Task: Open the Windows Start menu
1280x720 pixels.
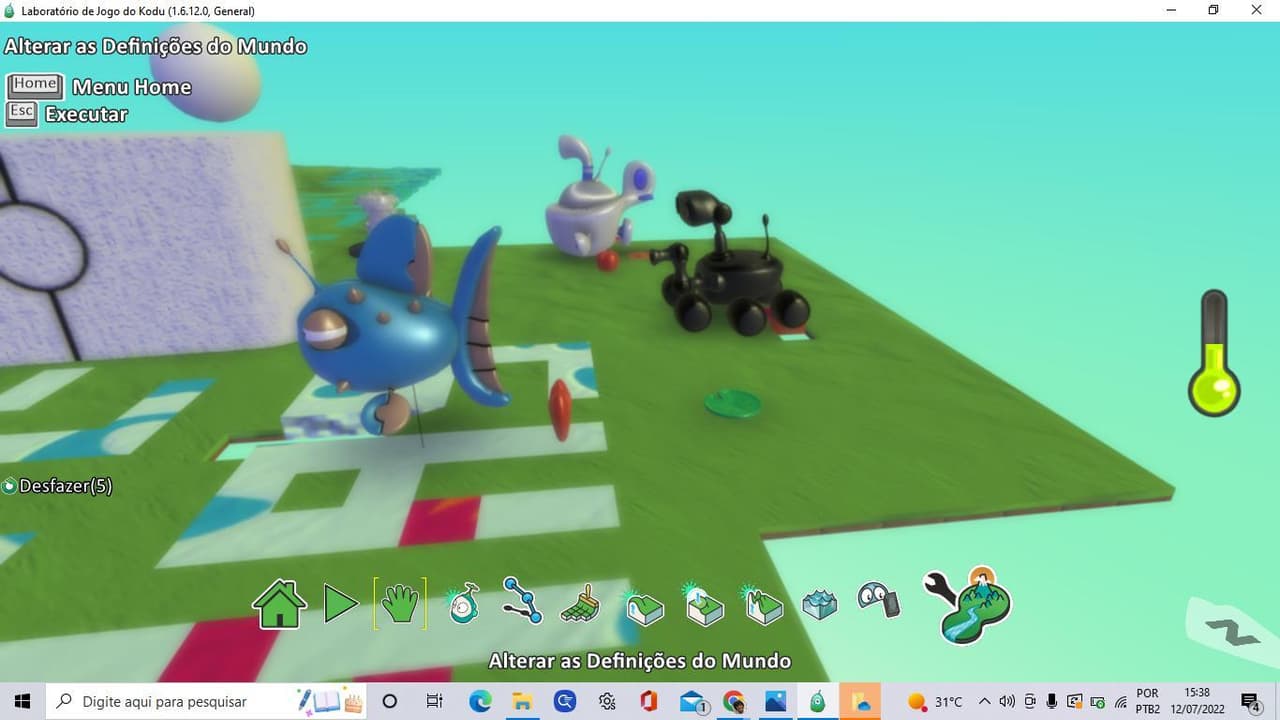Action: 22,701
